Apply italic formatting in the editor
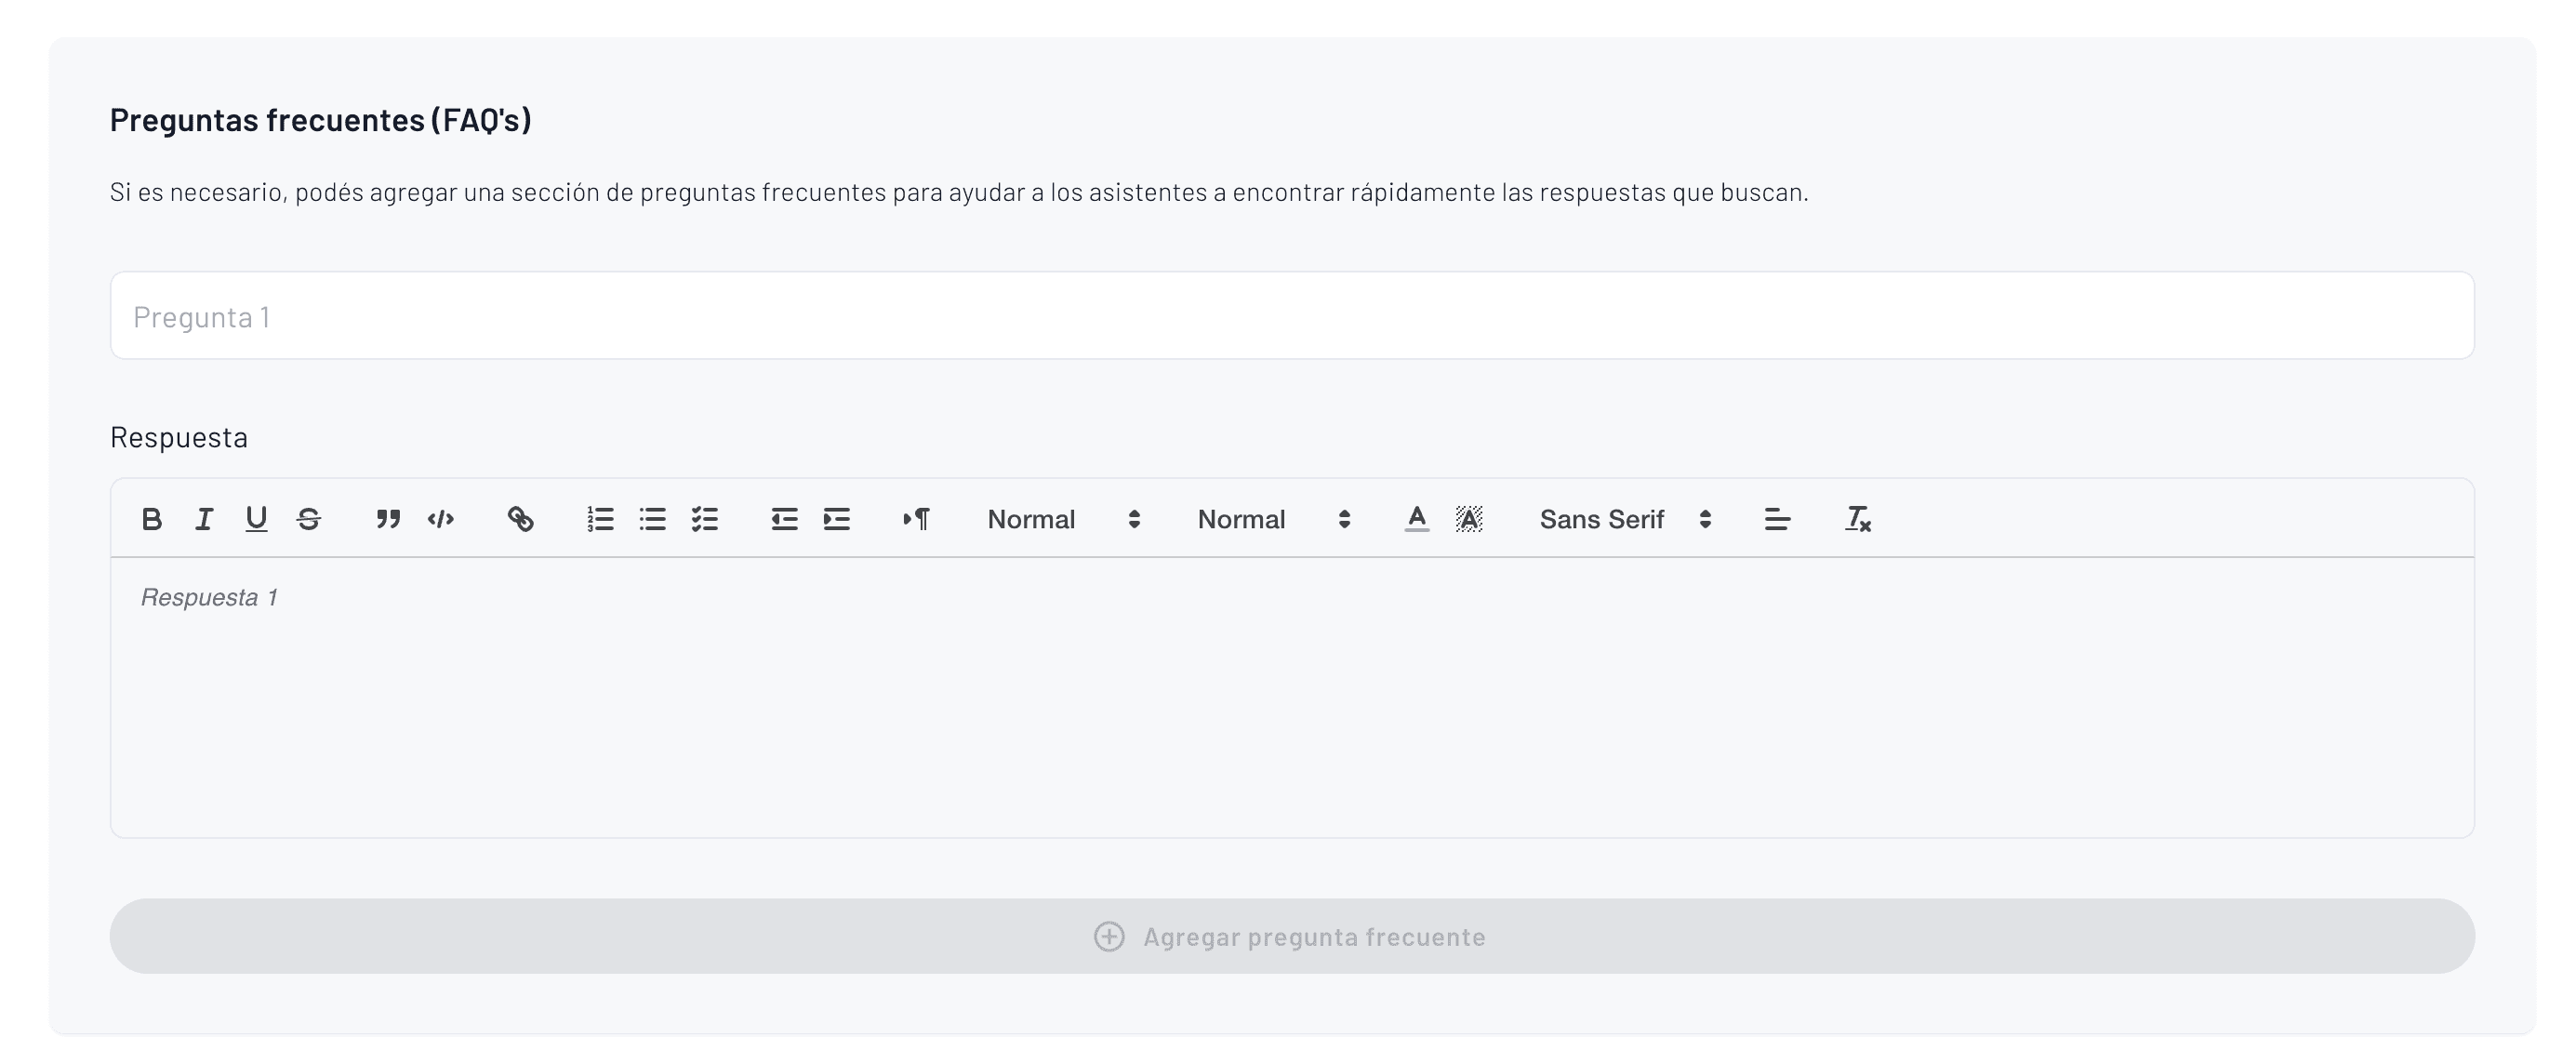The image size is (2576, 1064). (x=204, y=519)
